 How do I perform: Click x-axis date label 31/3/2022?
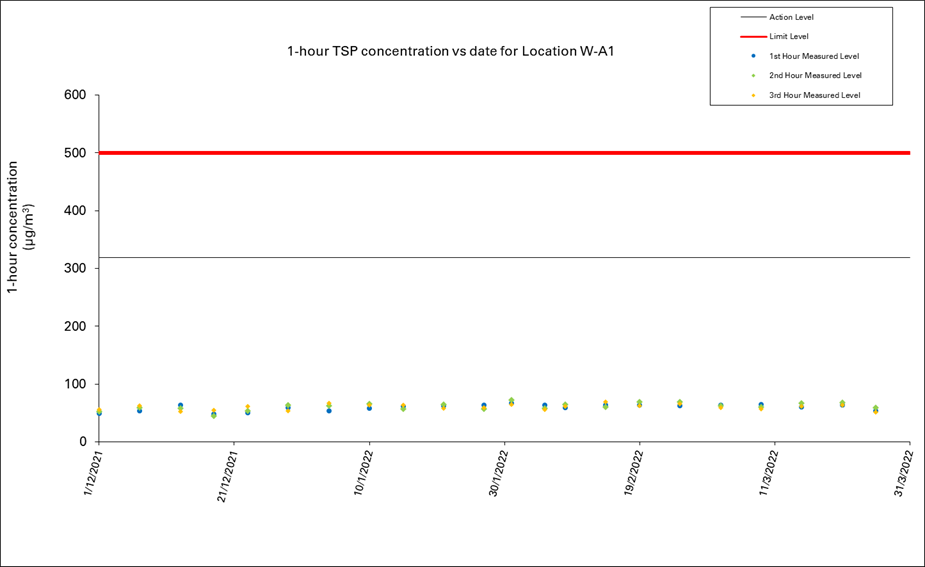tap(904, 473)
